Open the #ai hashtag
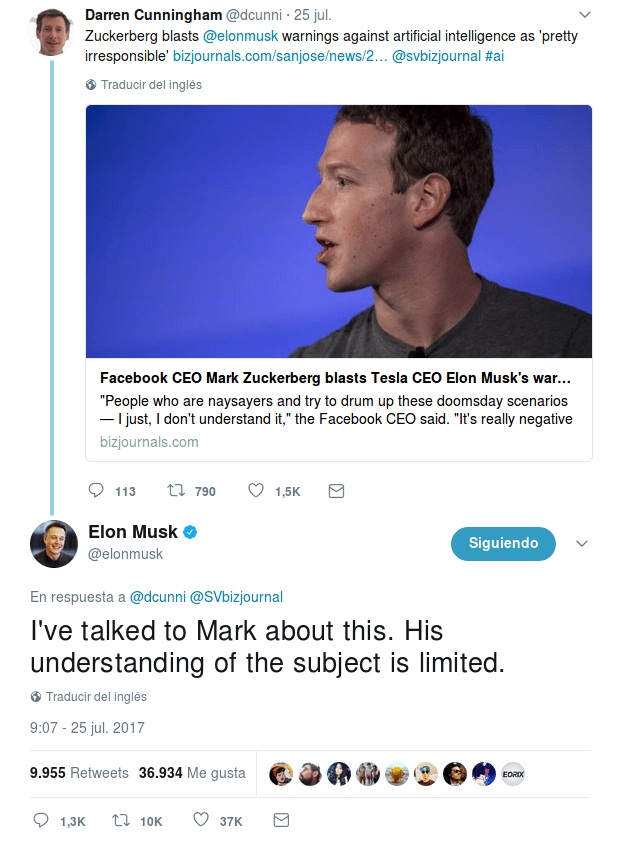This screenshot has width=624, height=846. [x=494, y=55]
